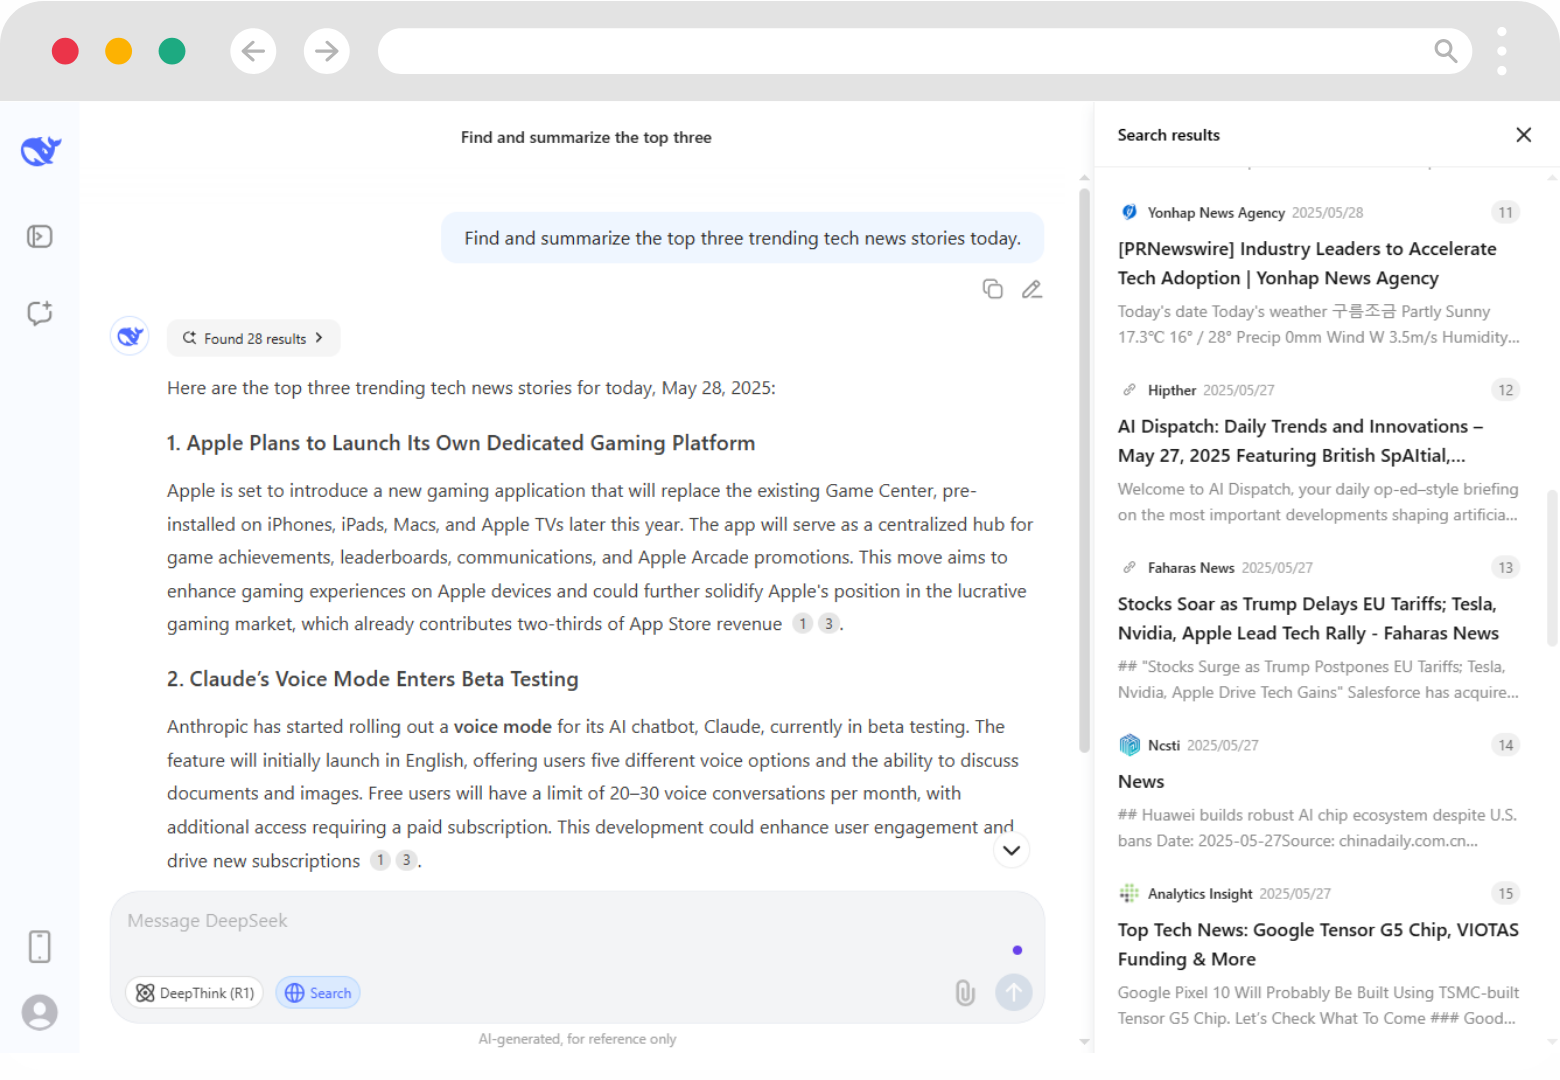Open the Top Tech News Google Tensor result
The height and width of the screenshot is (1080, 1560).
click(1318, 956)
